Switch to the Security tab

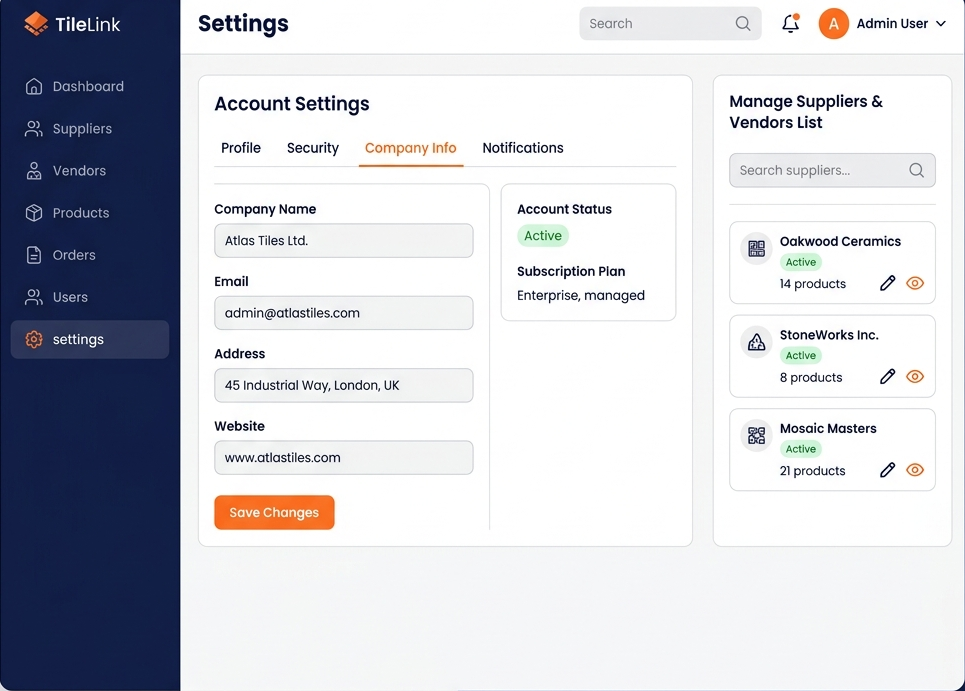313,148
